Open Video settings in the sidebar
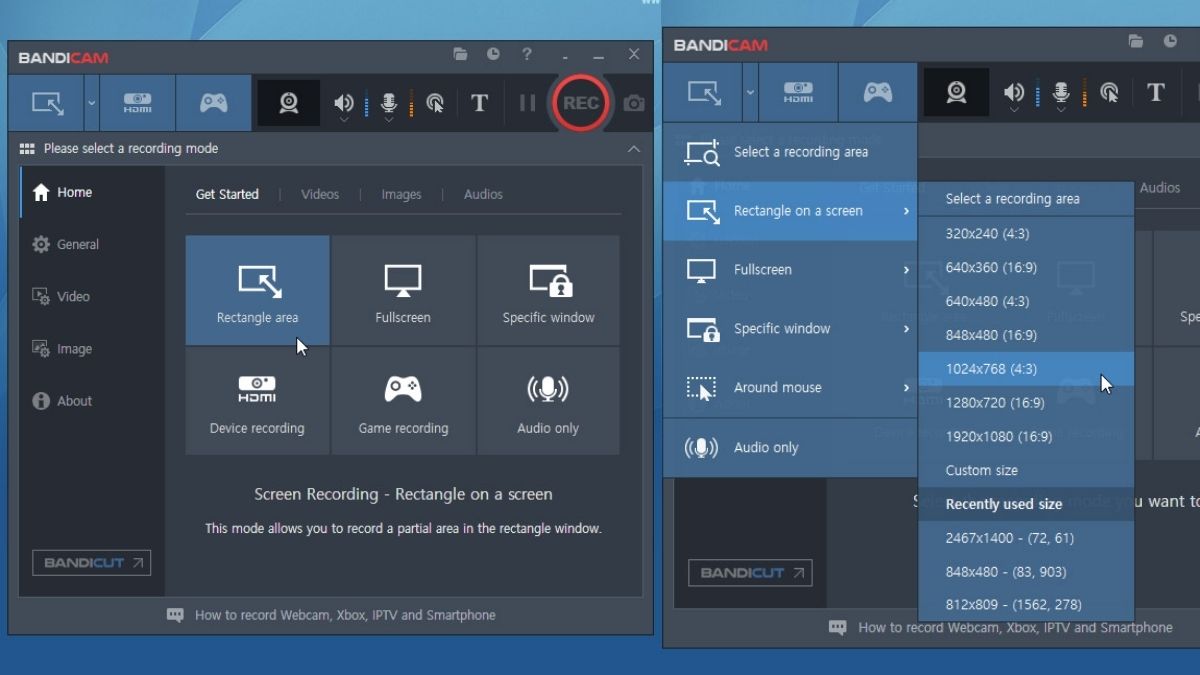This screenshot has width=1200, height=675. pos(92,297)
